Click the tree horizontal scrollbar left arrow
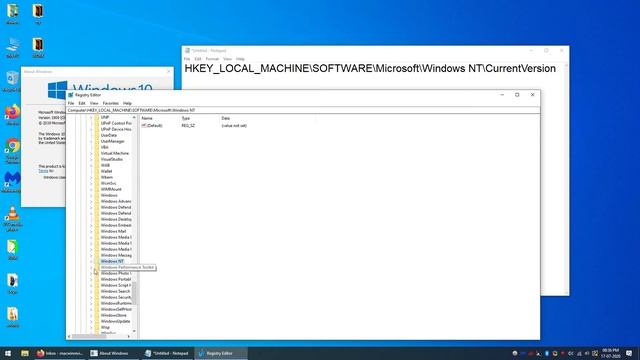The image size is (640, 360). [x=69, y=336]
